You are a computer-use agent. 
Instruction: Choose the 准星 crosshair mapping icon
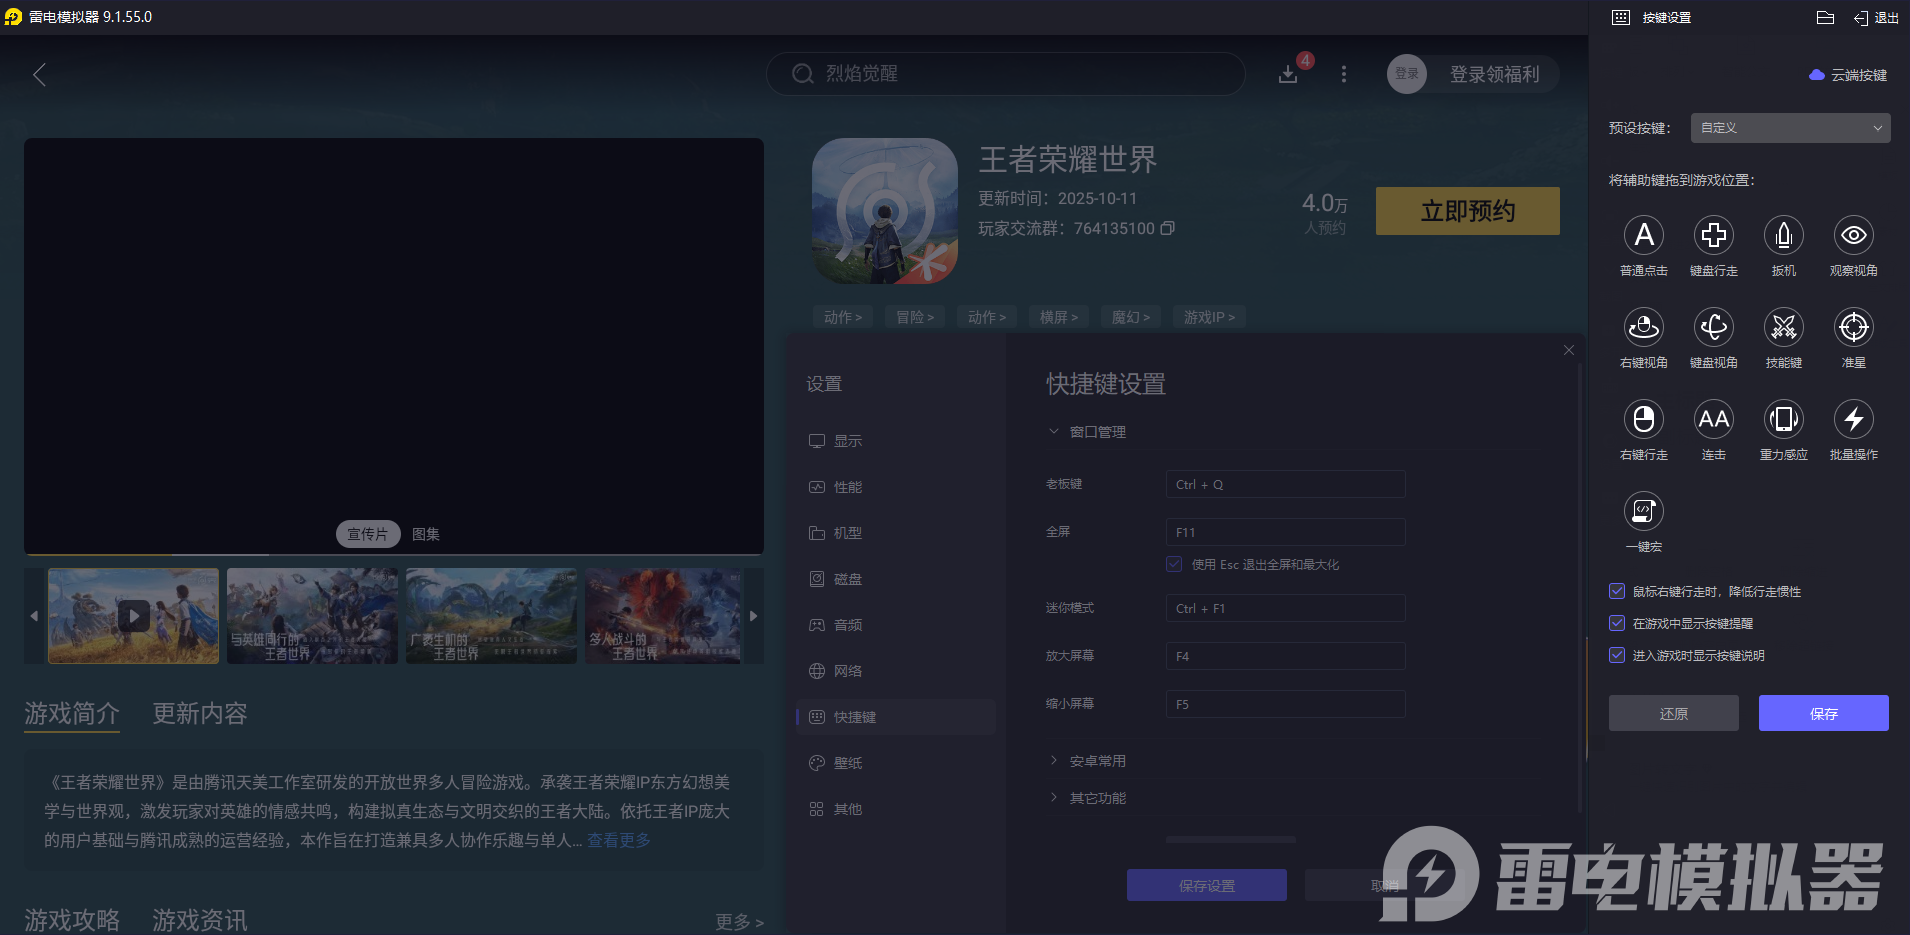tap(1853, 327)
